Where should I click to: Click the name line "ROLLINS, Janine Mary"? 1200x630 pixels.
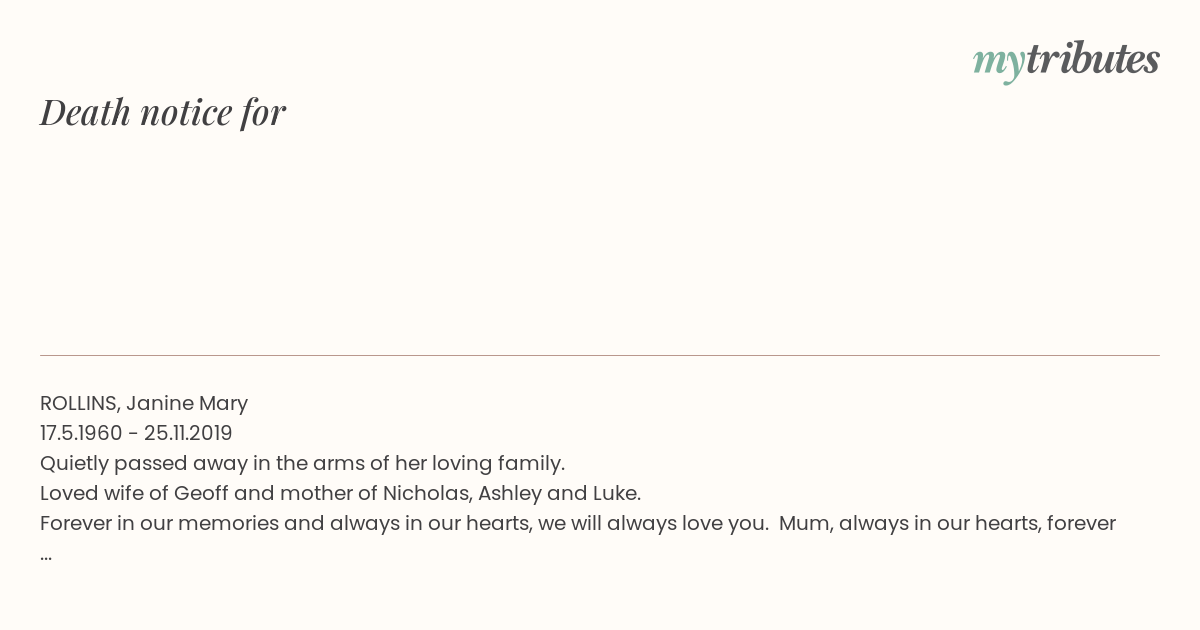click(x=144, y=403)
